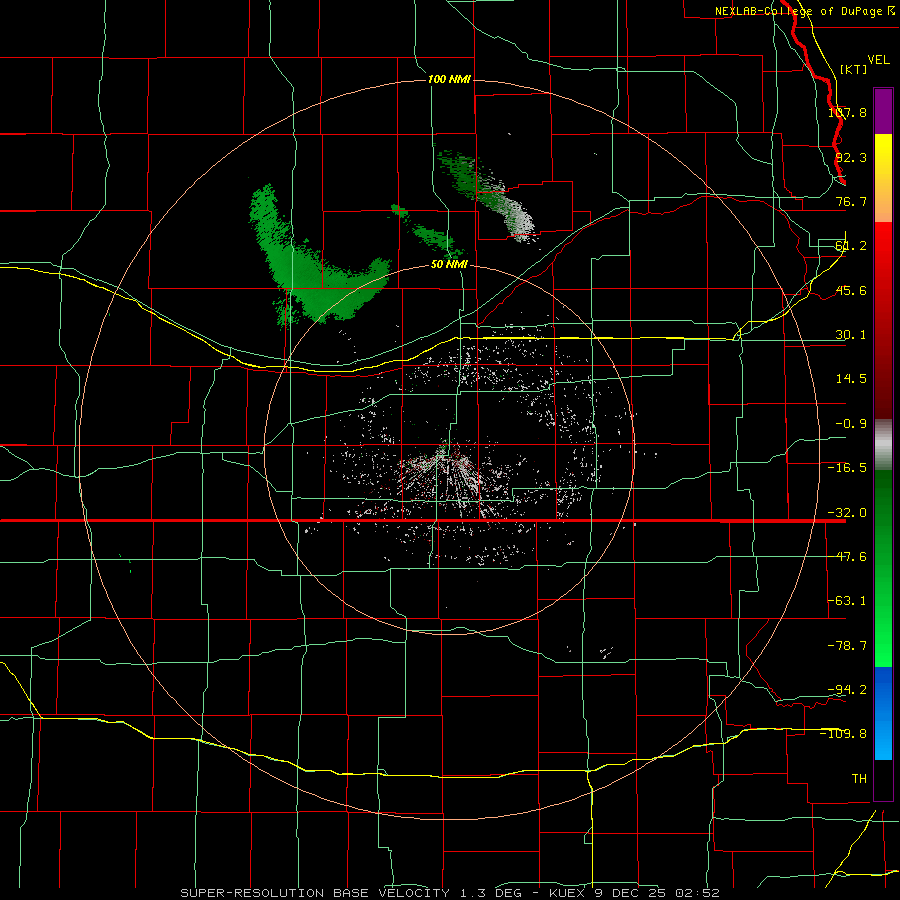This screenshot has width=900, height=900.
Task: Click the purple top segment of color bar
Action: [x=883, y=111]
